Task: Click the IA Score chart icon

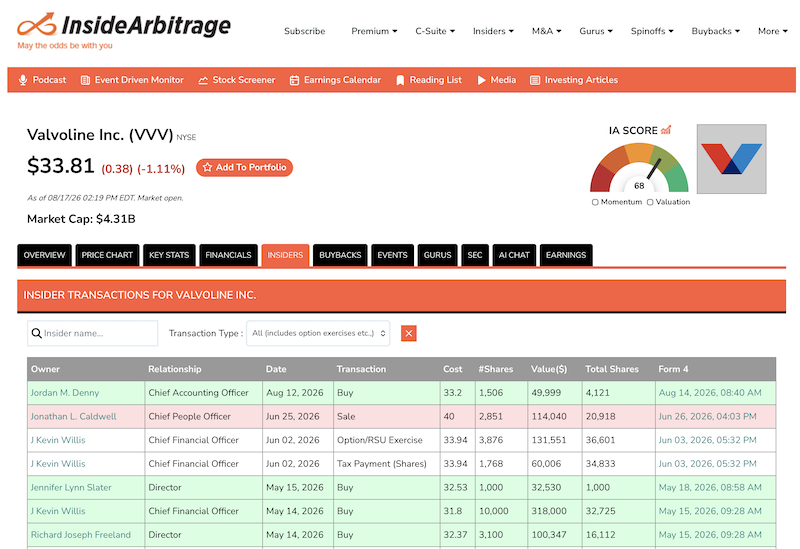Action: coord(666,130)
